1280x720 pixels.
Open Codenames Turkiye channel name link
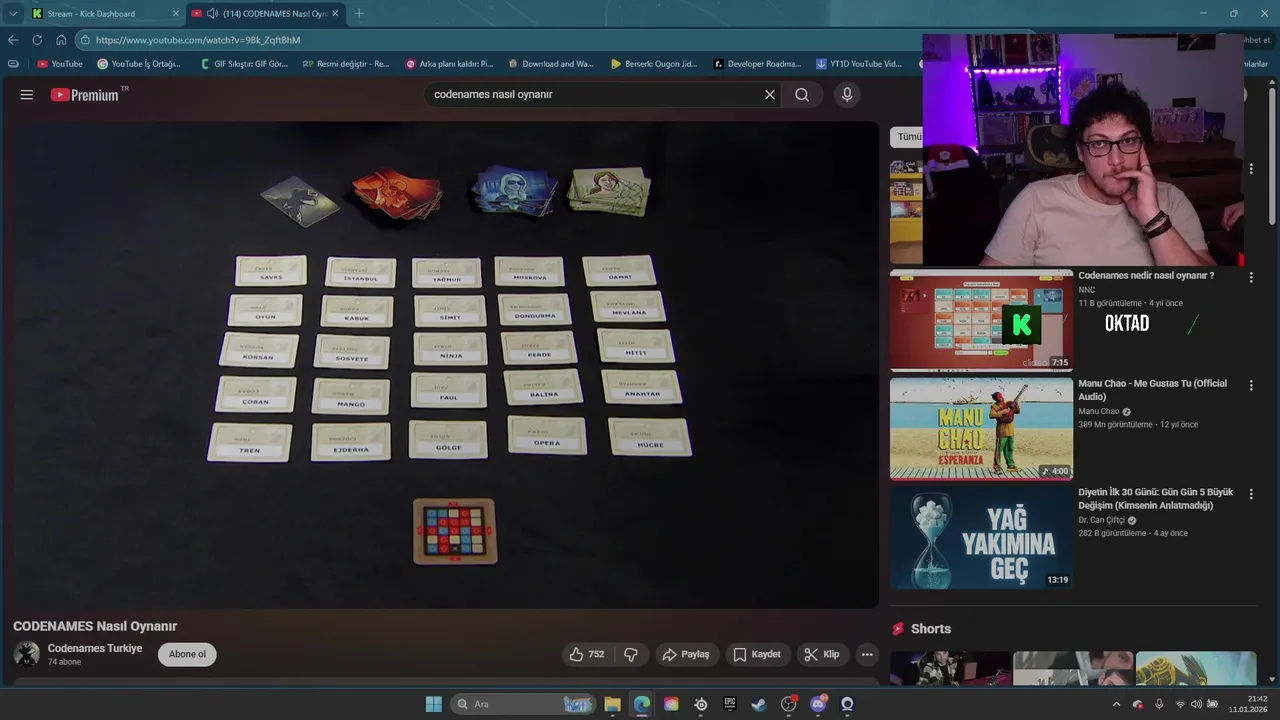pos(95,648)
